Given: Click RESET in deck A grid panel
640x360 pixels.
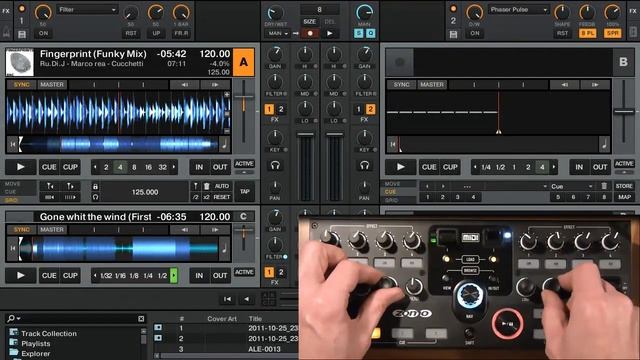Looking at the screenshot, I should 222,197.
